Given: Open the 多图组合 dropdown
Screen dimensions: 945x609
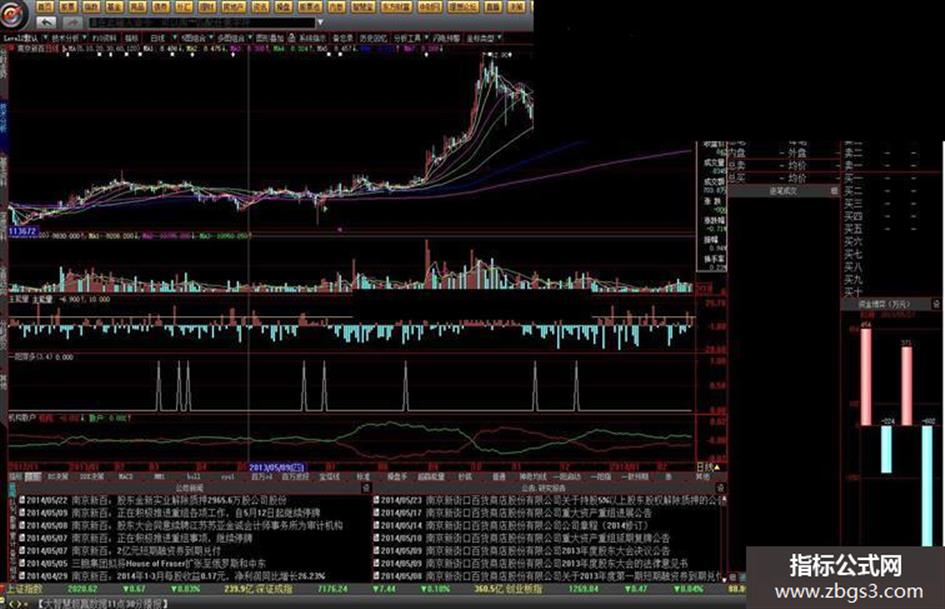Looking at the screenshot, I should (234, 37).
